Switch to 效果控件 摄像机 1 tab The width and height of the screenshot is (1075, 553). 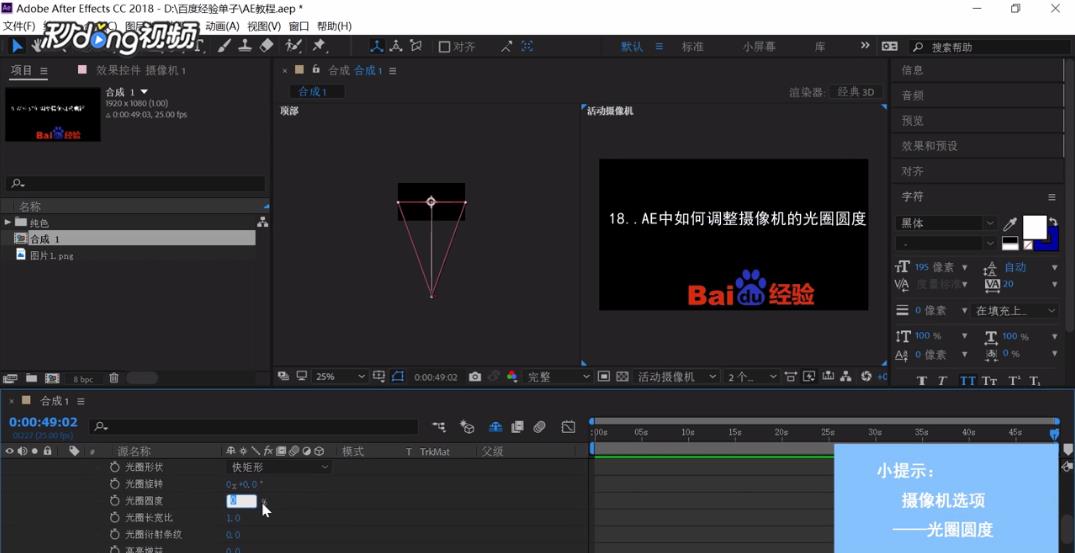[x=141, y=70]
